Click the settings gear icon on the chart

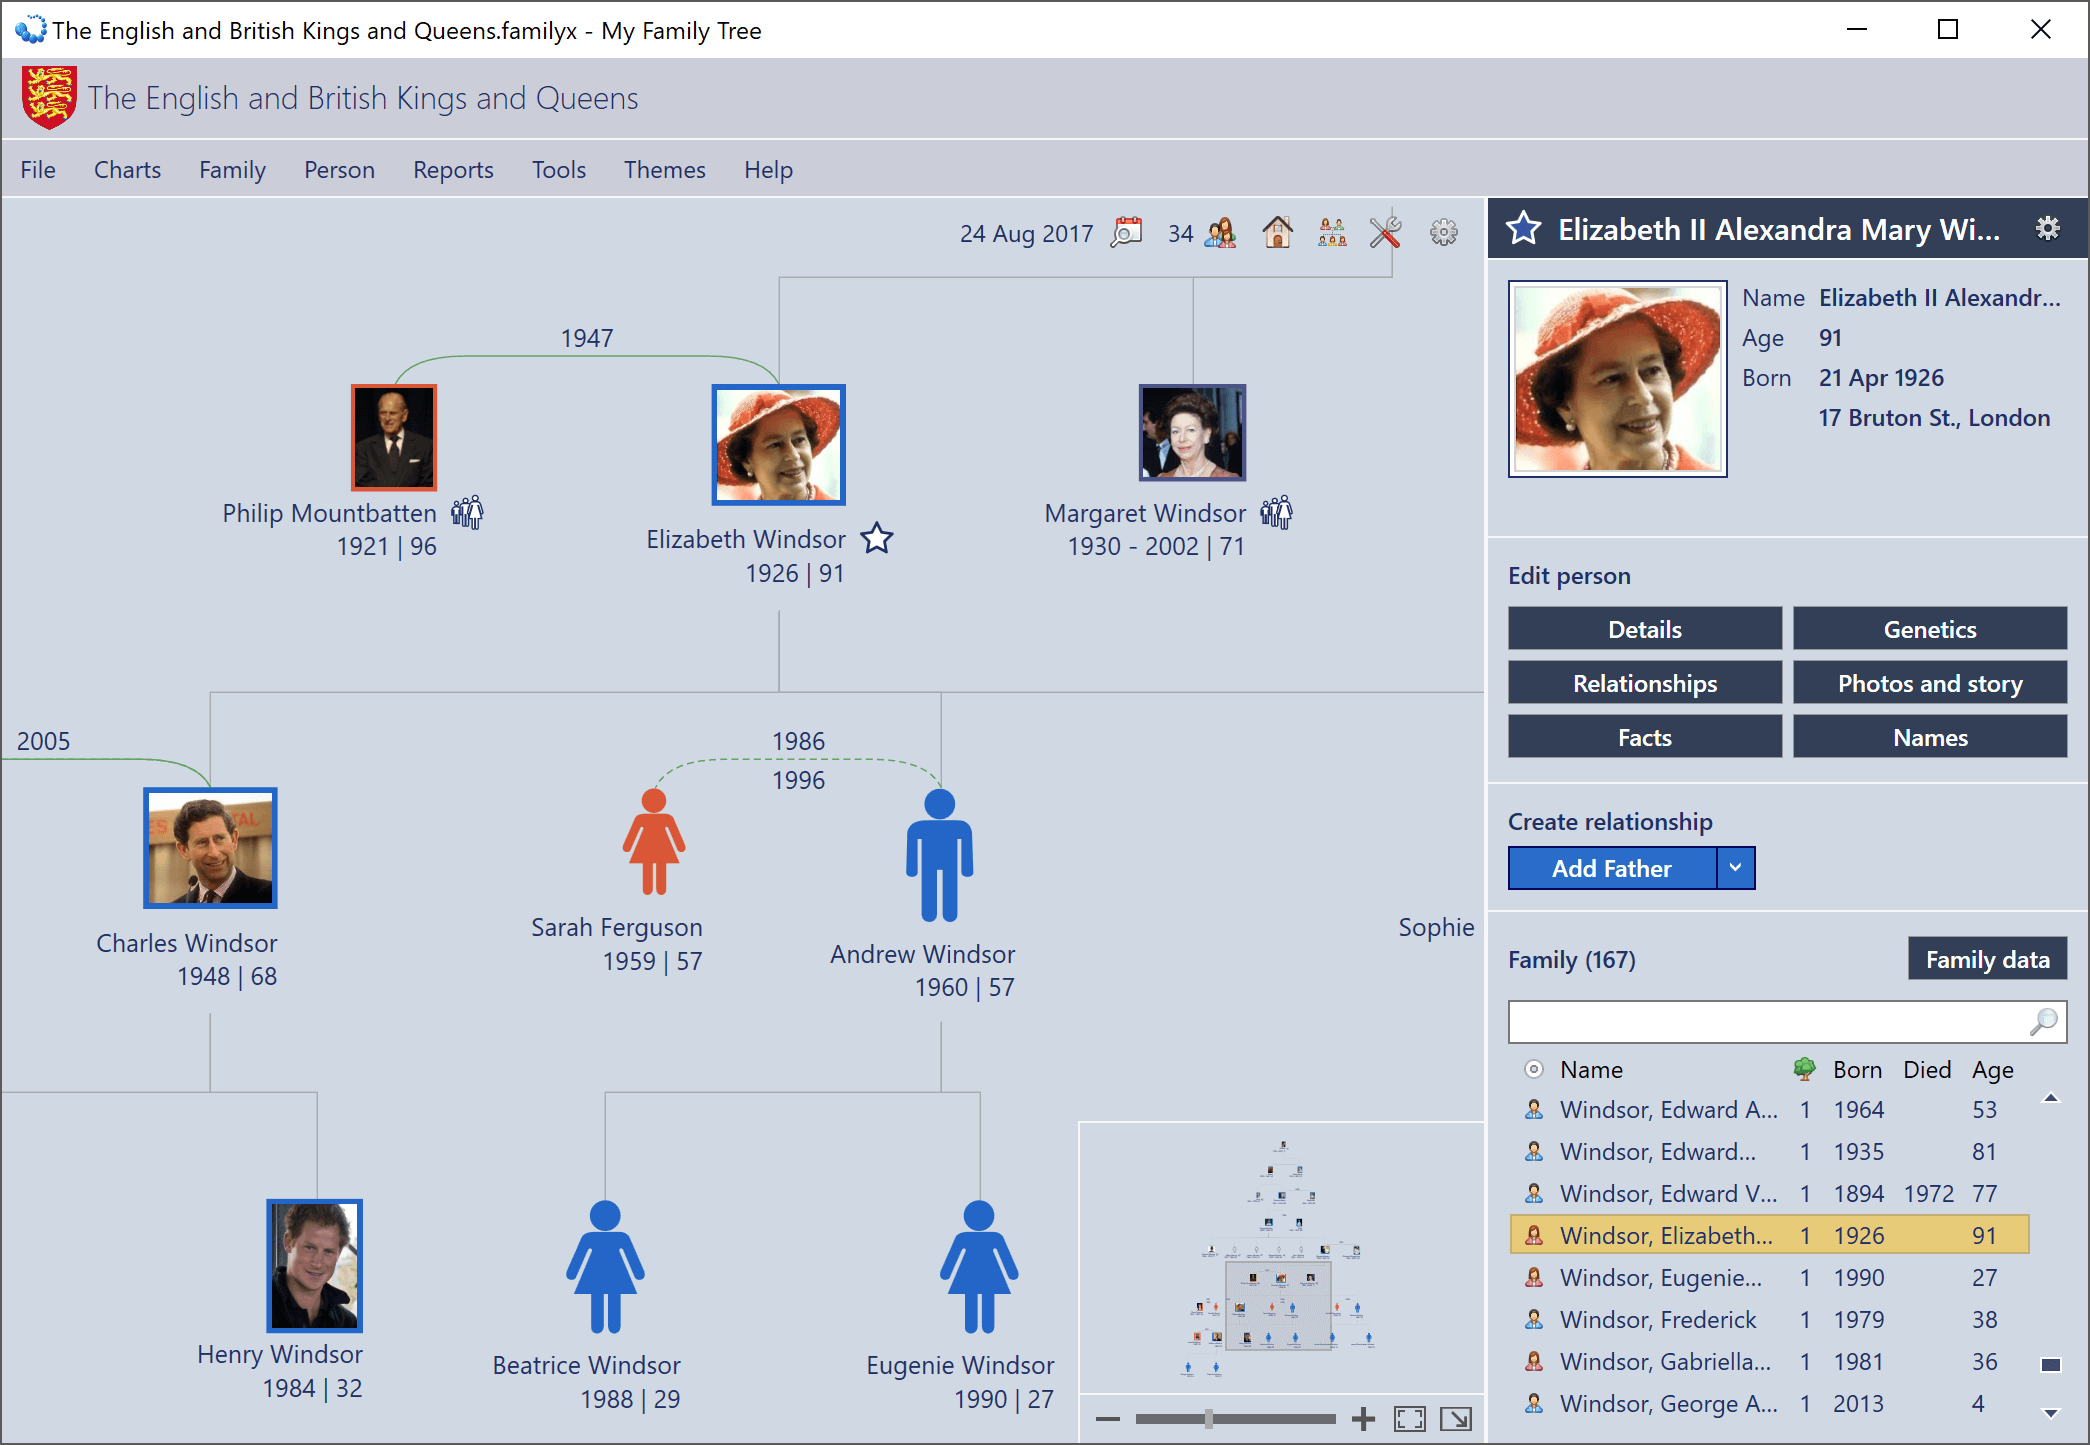pos(1444,232)
